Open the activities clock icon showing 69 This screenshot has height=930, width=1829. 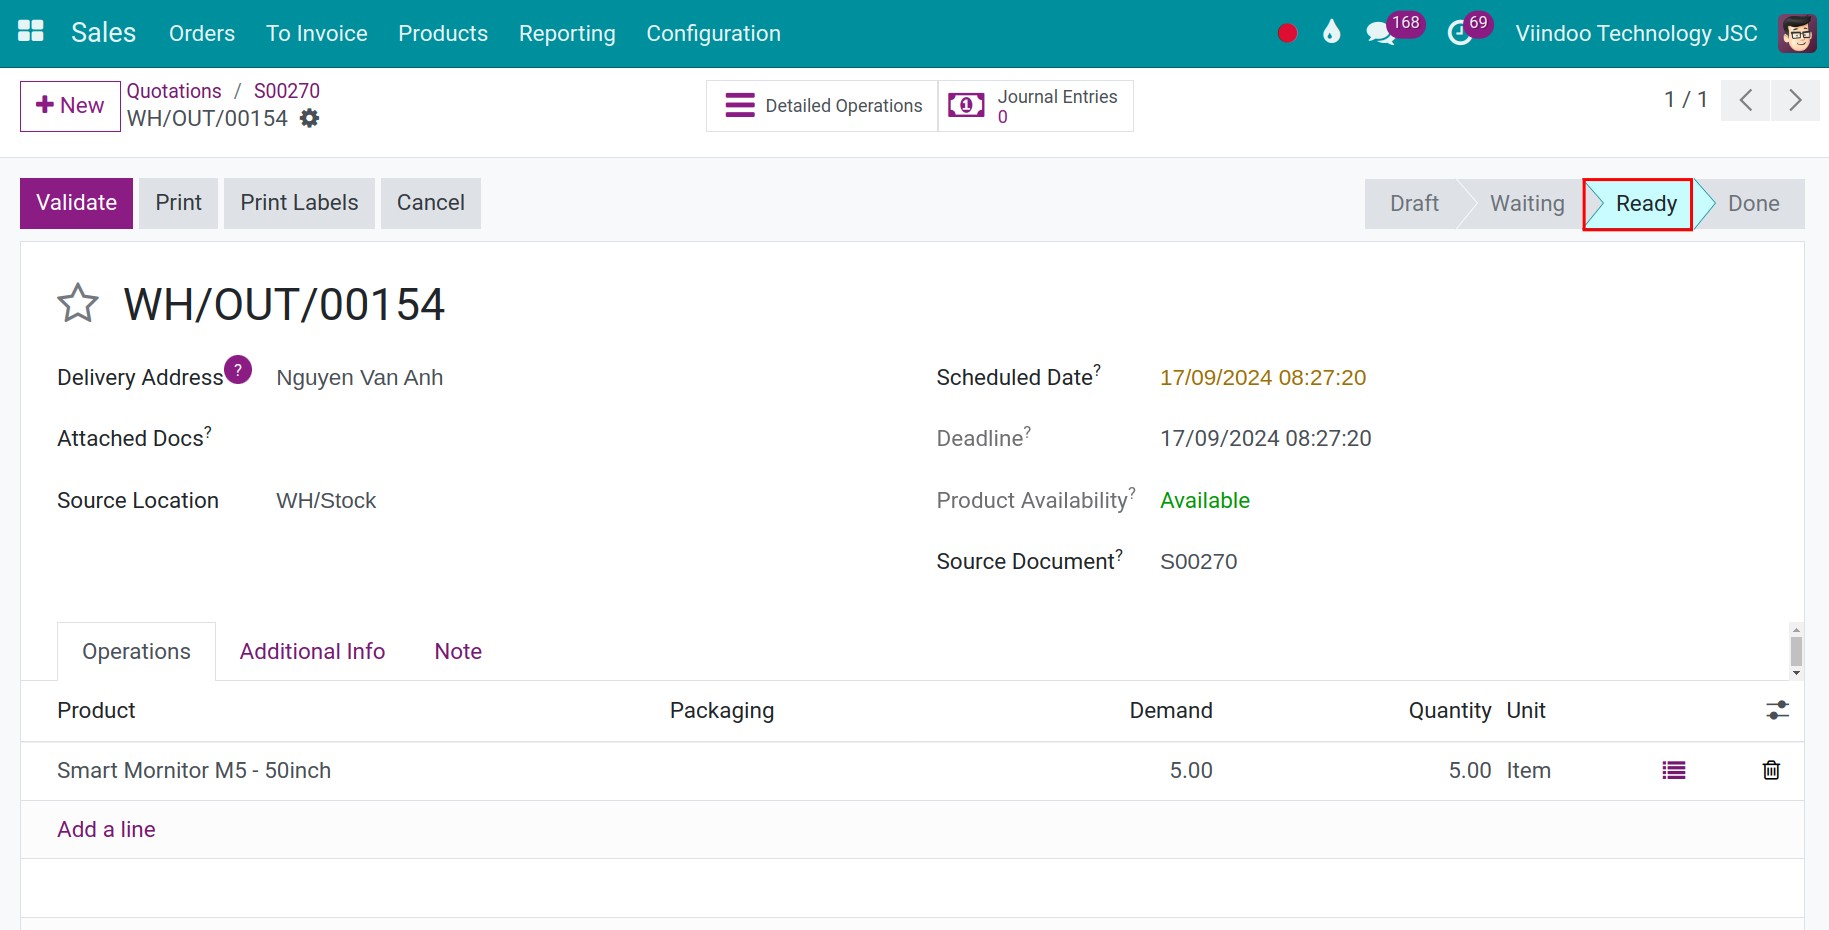1460,33
